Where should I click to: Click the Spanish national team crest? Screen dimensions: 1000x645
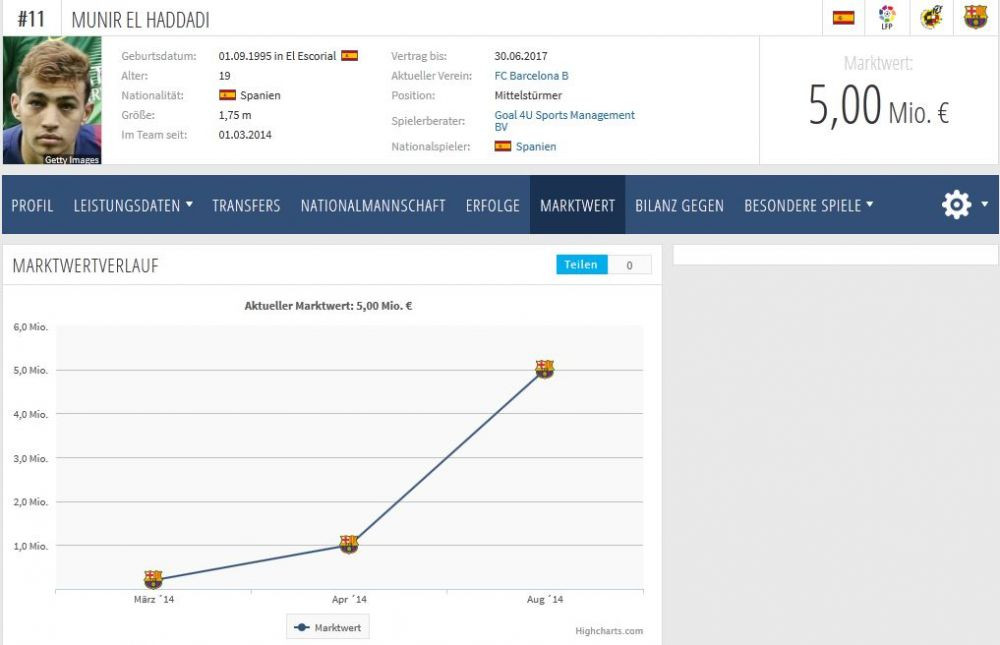click(931, 18)
